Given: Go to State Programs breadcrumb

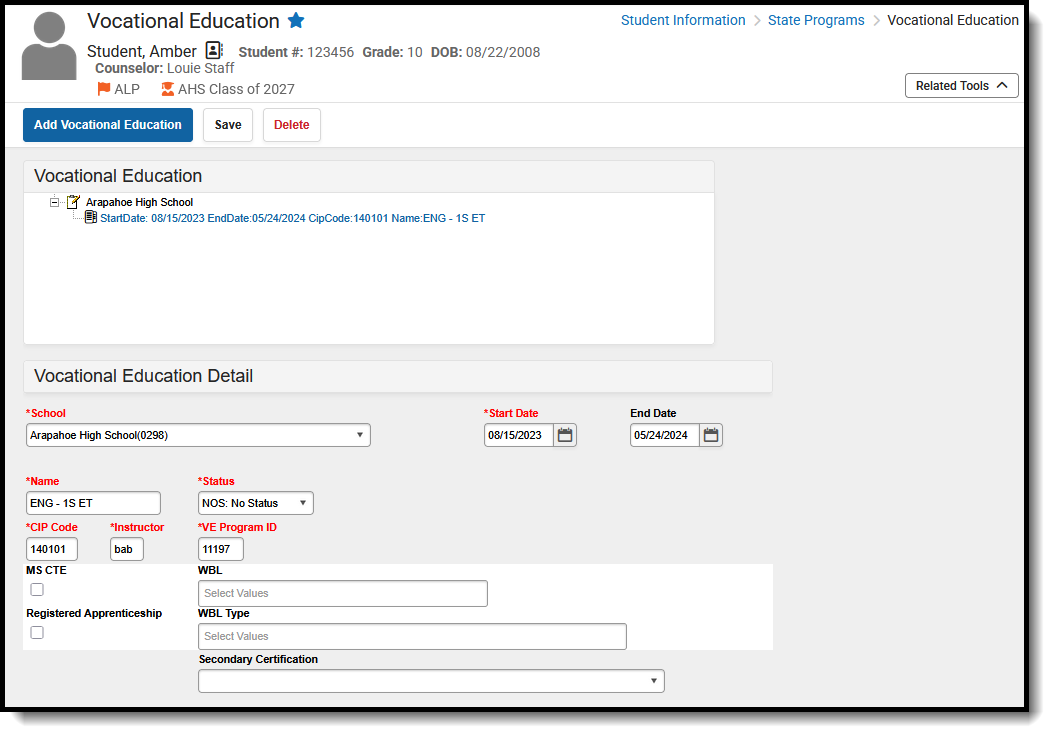Looking at the screenshot, I should [x=816, y=20].
